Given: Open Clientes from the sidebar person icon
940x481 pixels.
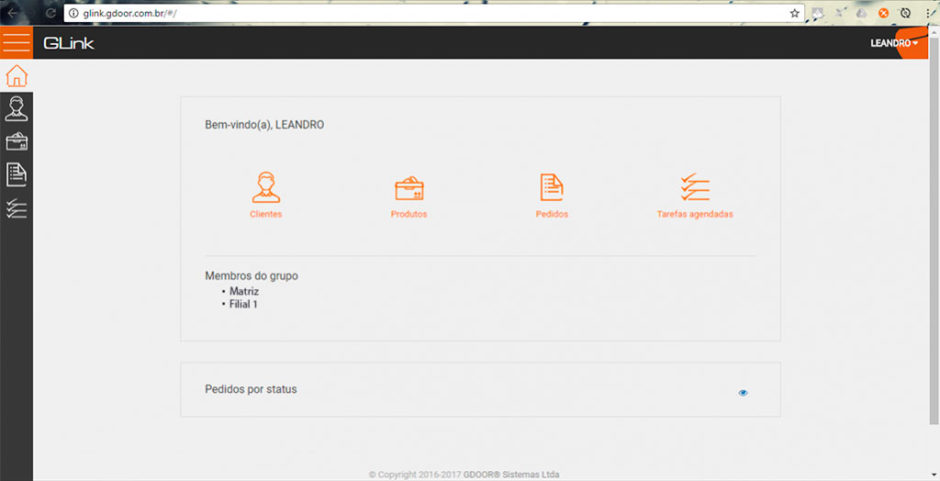Looking at the screenshot, I should 16,108.
